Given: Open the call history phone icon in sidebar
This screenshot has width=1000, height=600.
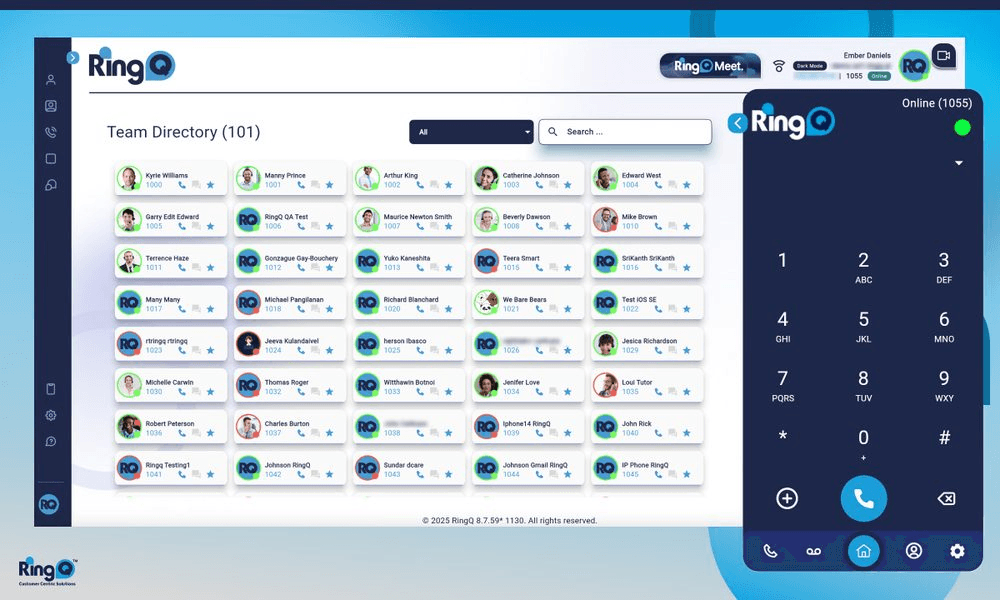Looking at the screenshot, I should coord(51,132).
